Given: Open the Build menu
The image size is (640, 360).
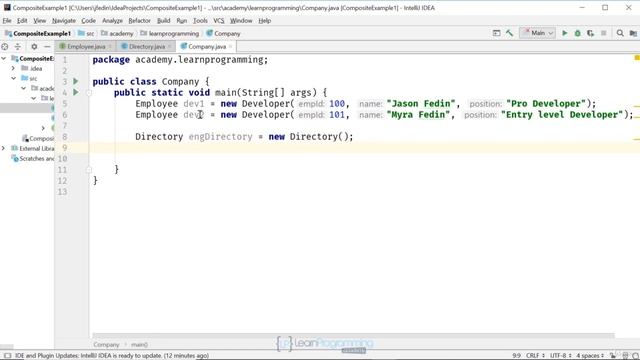Looking at the screenshot, I should [163, 20].
